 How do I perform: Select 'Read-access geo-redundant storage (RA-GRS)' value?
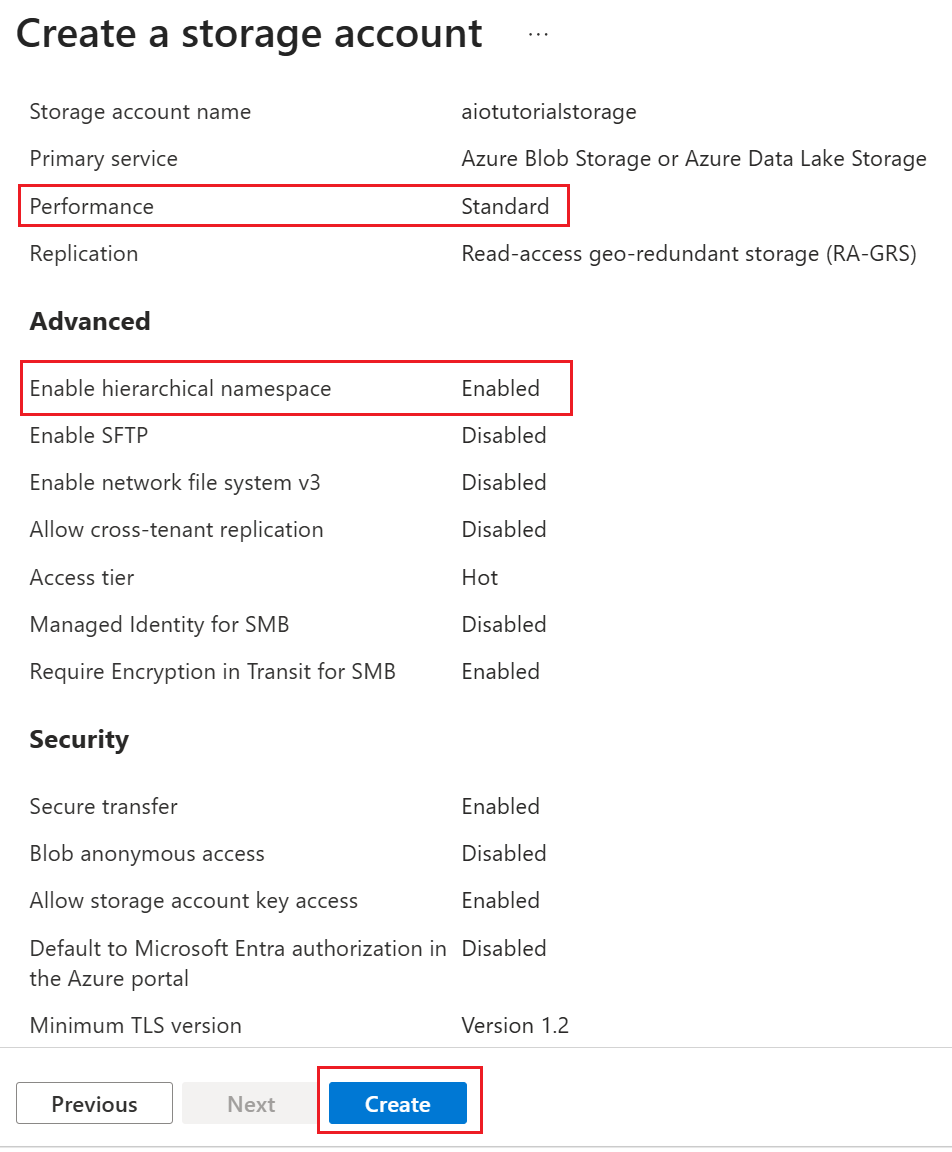689,253
